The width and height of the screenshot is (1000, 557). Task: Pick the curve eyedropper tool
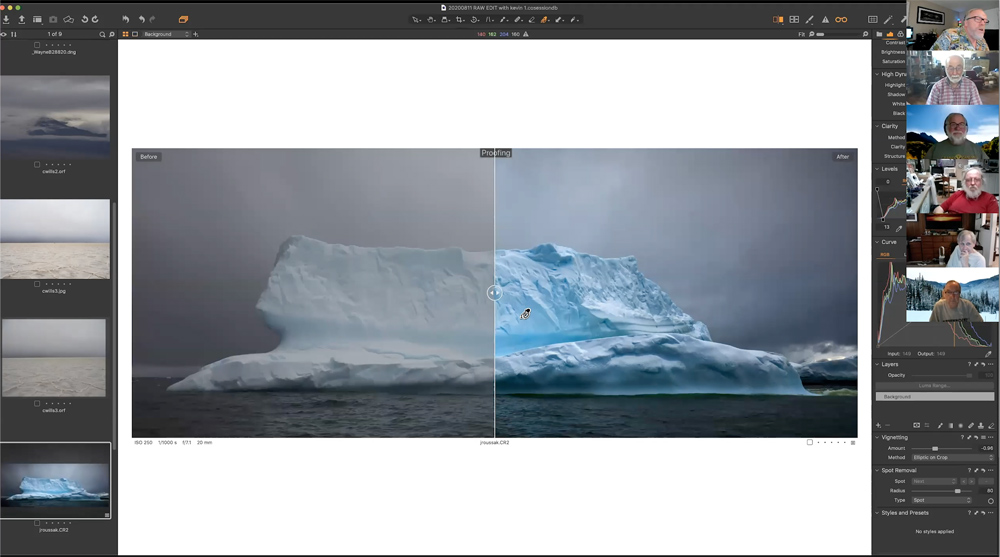[x=988, y=354]
